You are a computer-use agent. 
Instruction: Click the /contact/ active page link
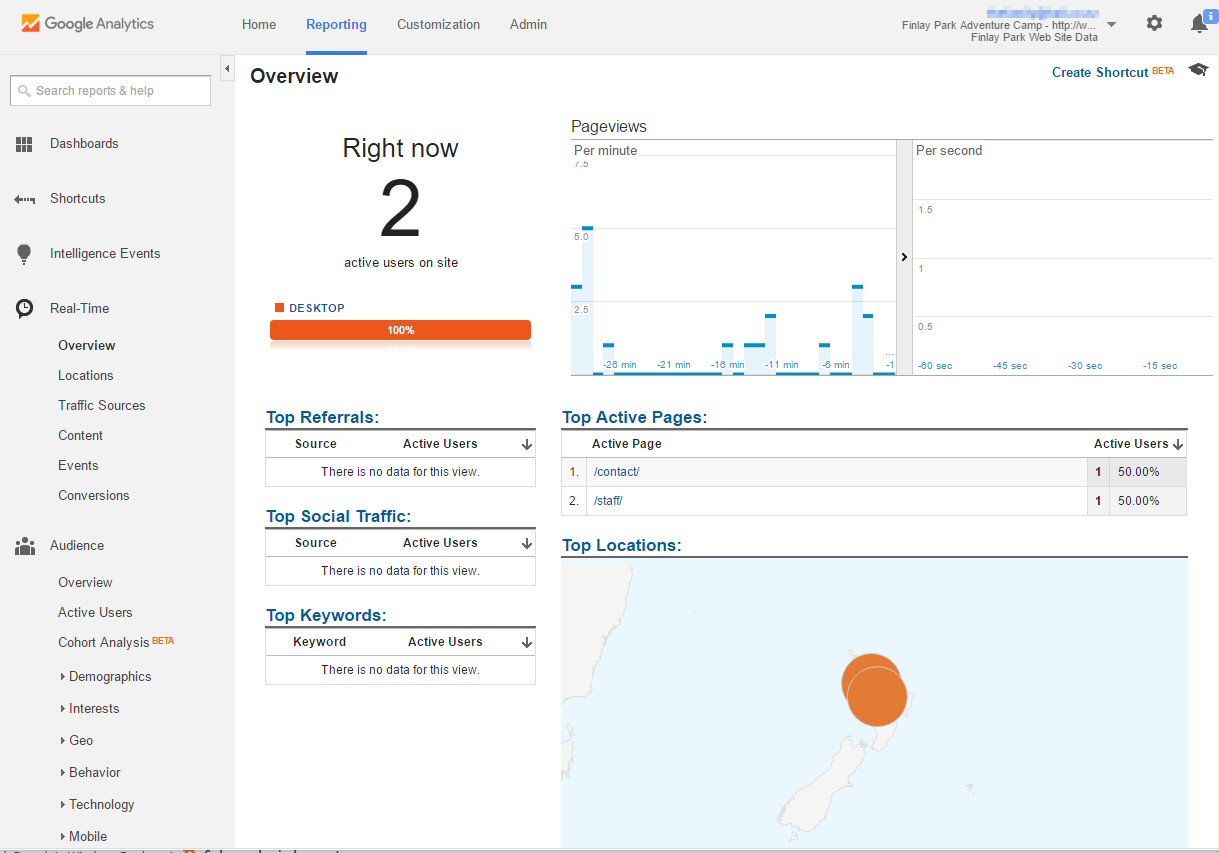coord(616,472)
